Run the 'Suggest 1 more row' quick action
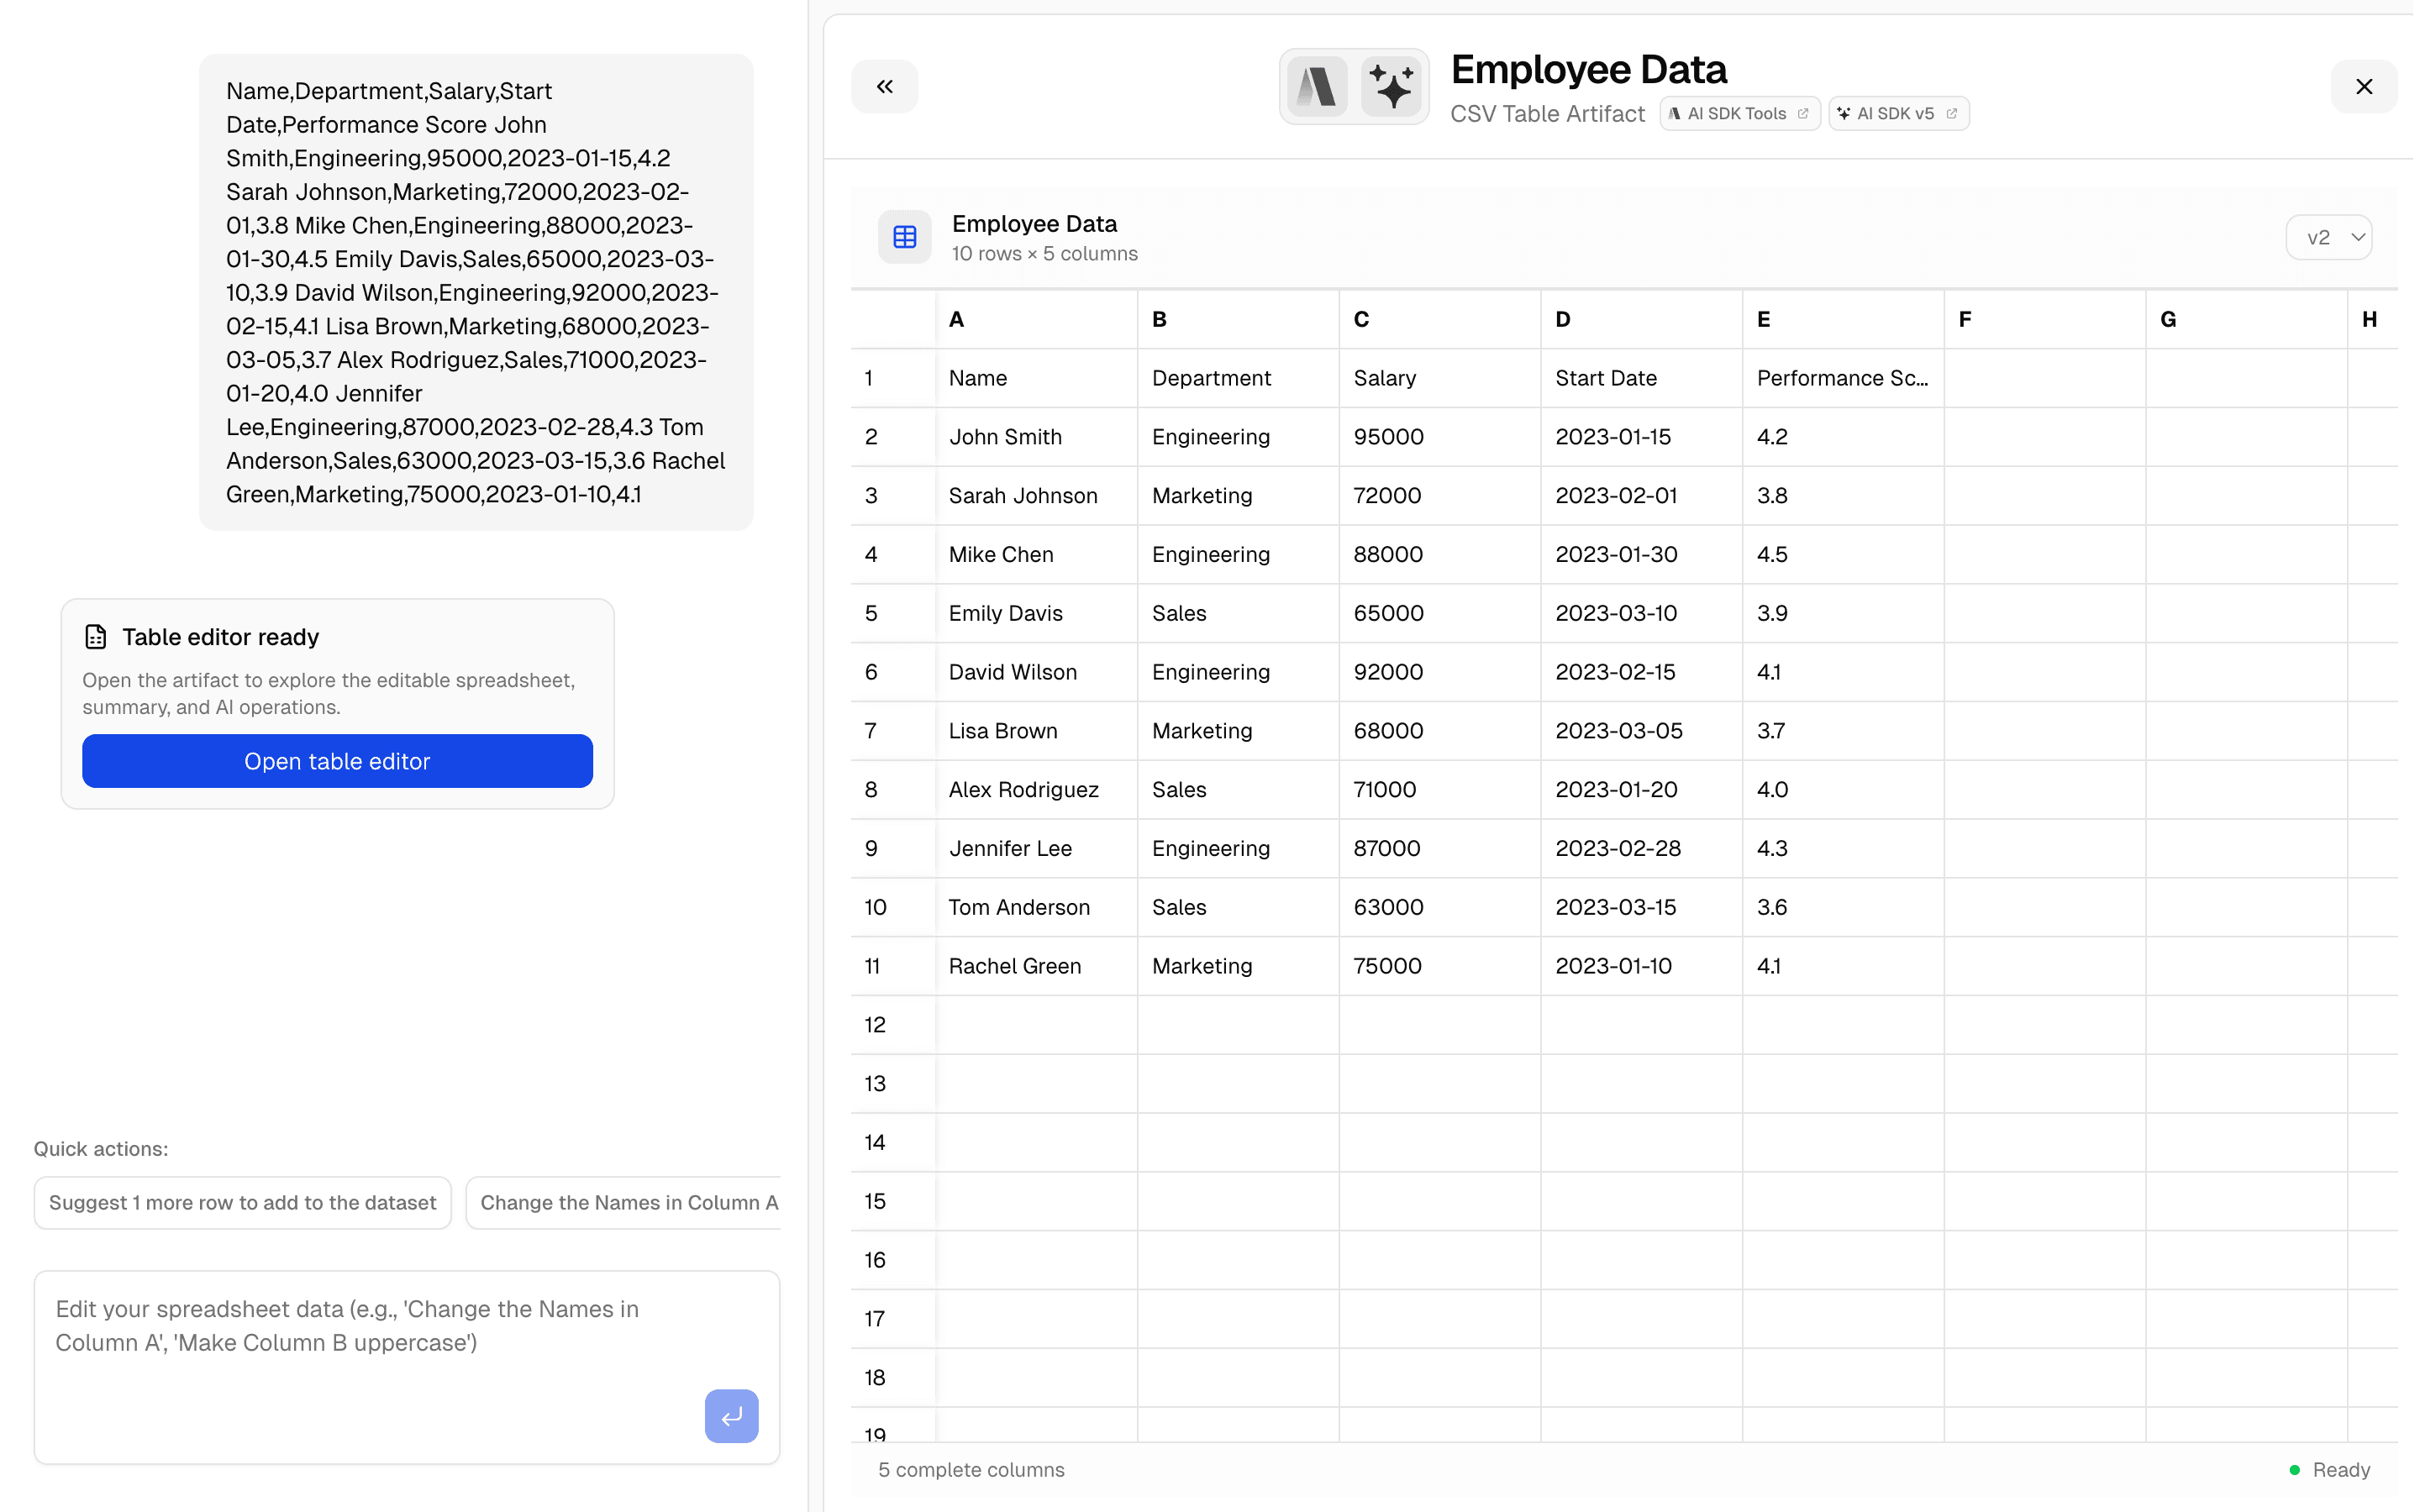The image size is (2420, 1512). coord(242,1202)
